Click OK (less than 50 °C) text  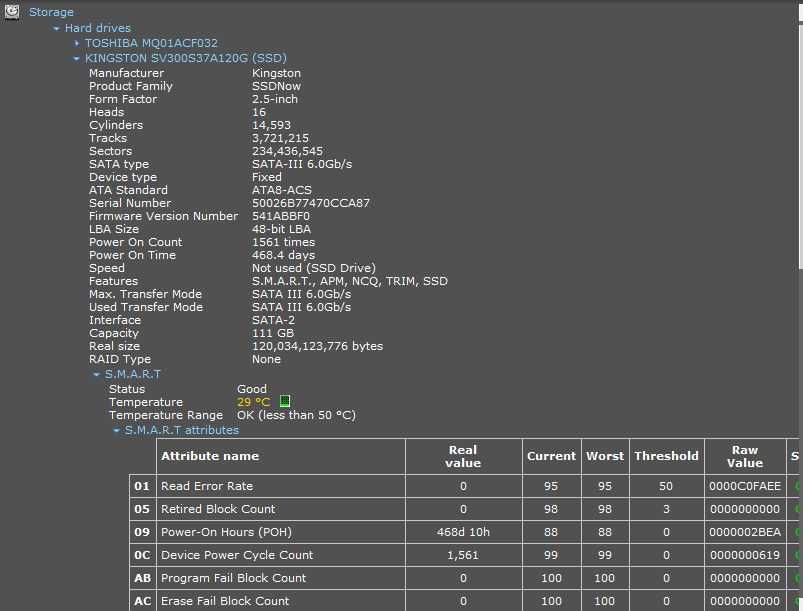[297, 415]
